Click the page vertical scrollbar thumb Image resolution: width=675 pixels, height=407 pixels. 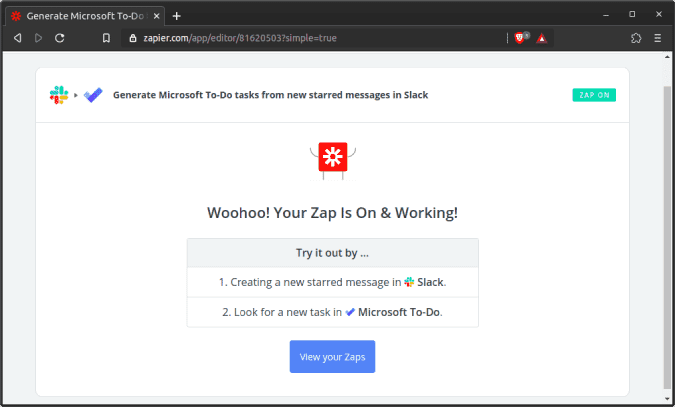[667, 237]
